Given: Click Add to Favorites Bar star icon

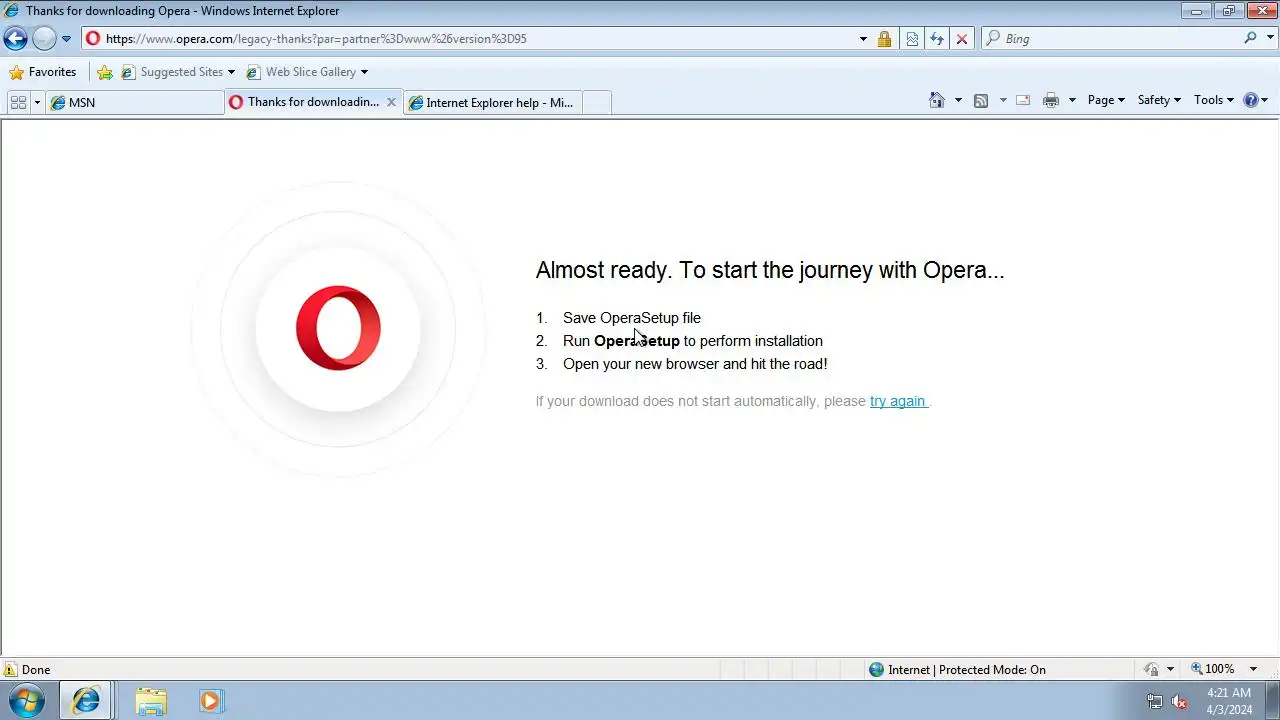Looking at the screenshot, I should coord(105,72).
